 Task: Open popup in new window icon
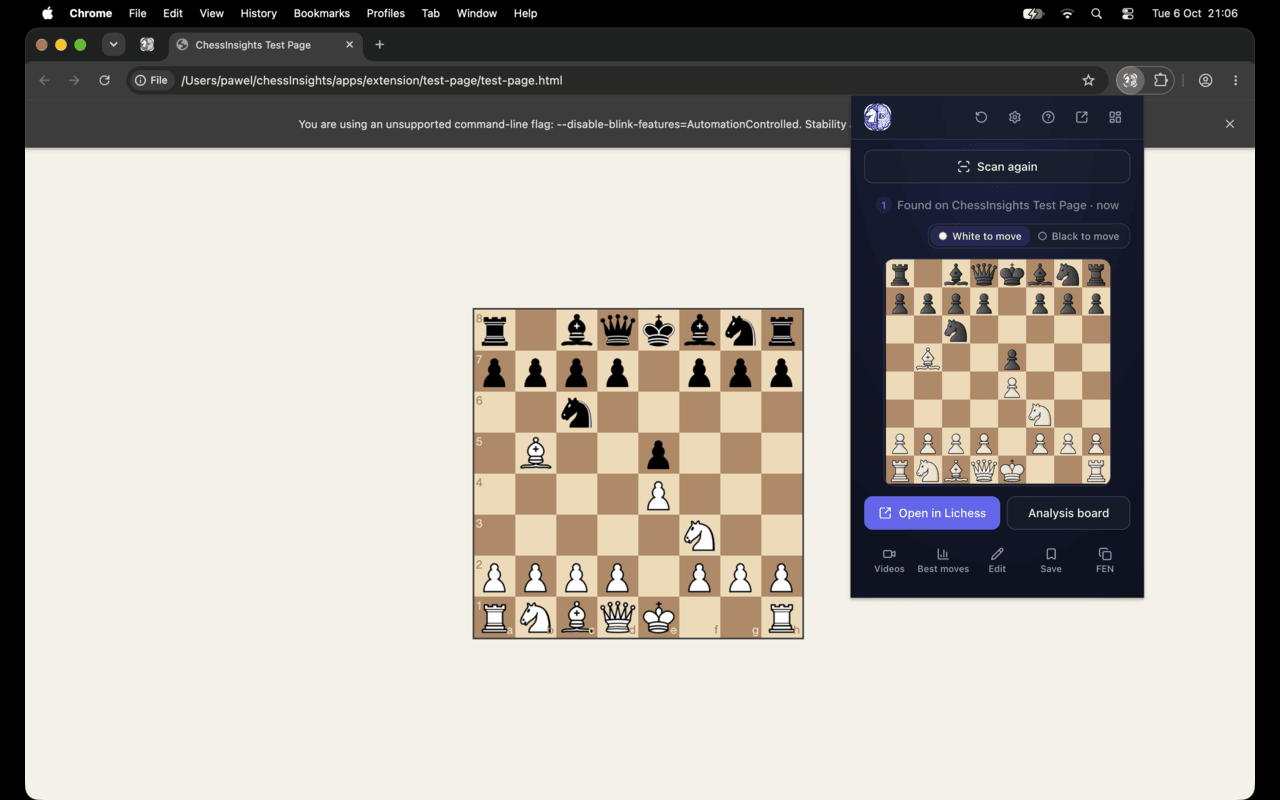[x=1082, y=117]
